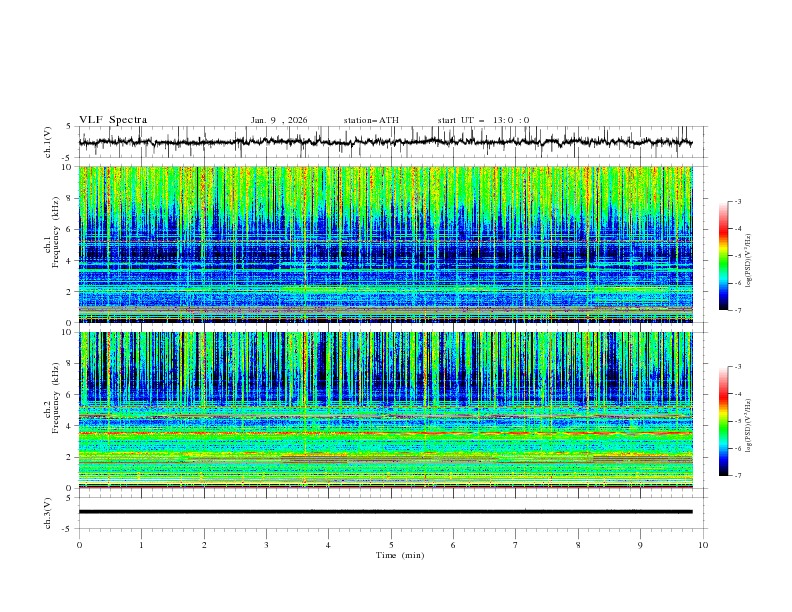Click the ch.1 PSD color scale bar
The width and height of the screenshot is (792, 612).
click(723, 256)
